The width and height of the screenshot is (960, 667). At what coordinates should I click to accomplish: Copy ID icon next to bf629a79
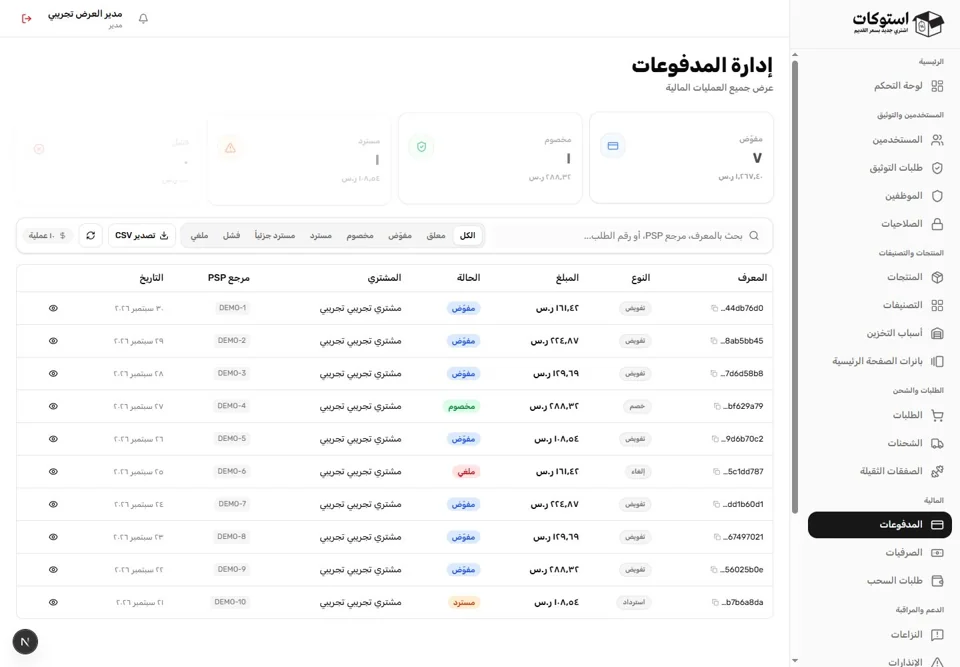[717, 406]
